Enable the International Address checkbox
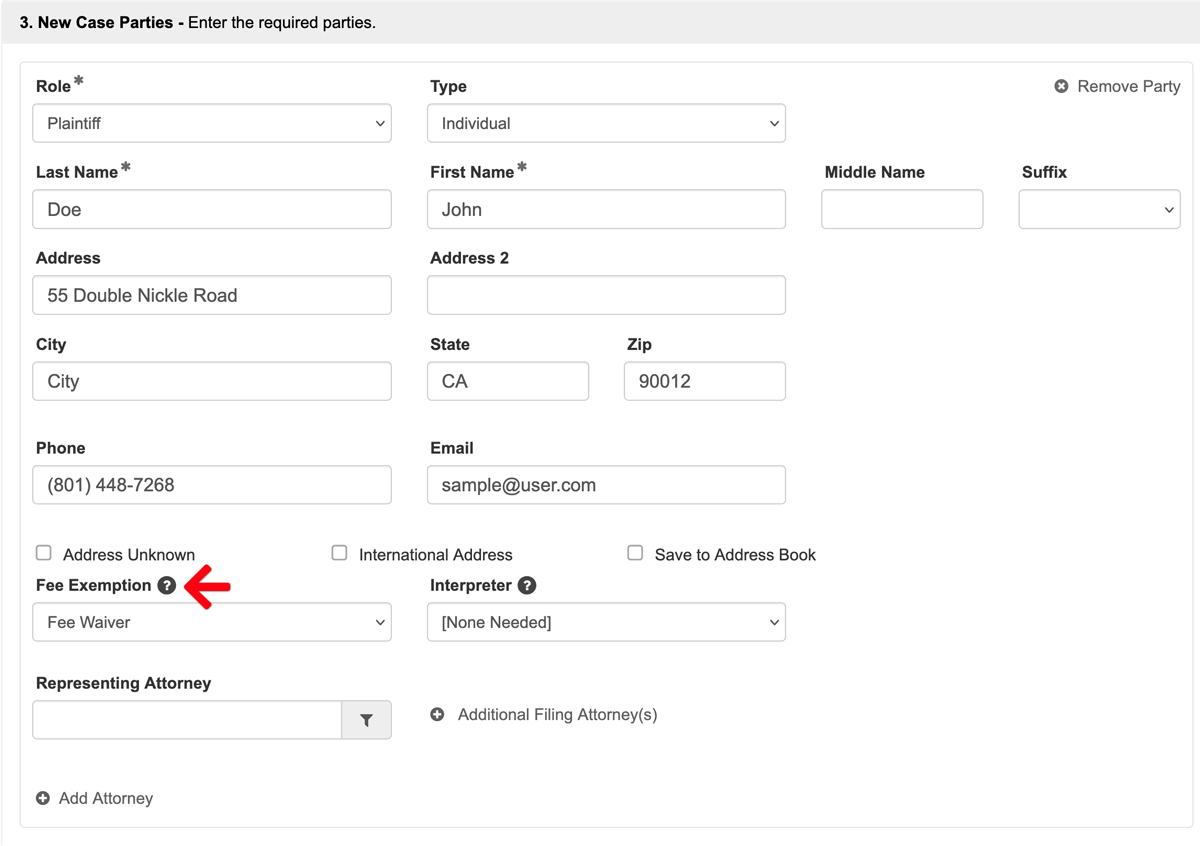Viewport: 1200px width, 846px height. [340, 553]
